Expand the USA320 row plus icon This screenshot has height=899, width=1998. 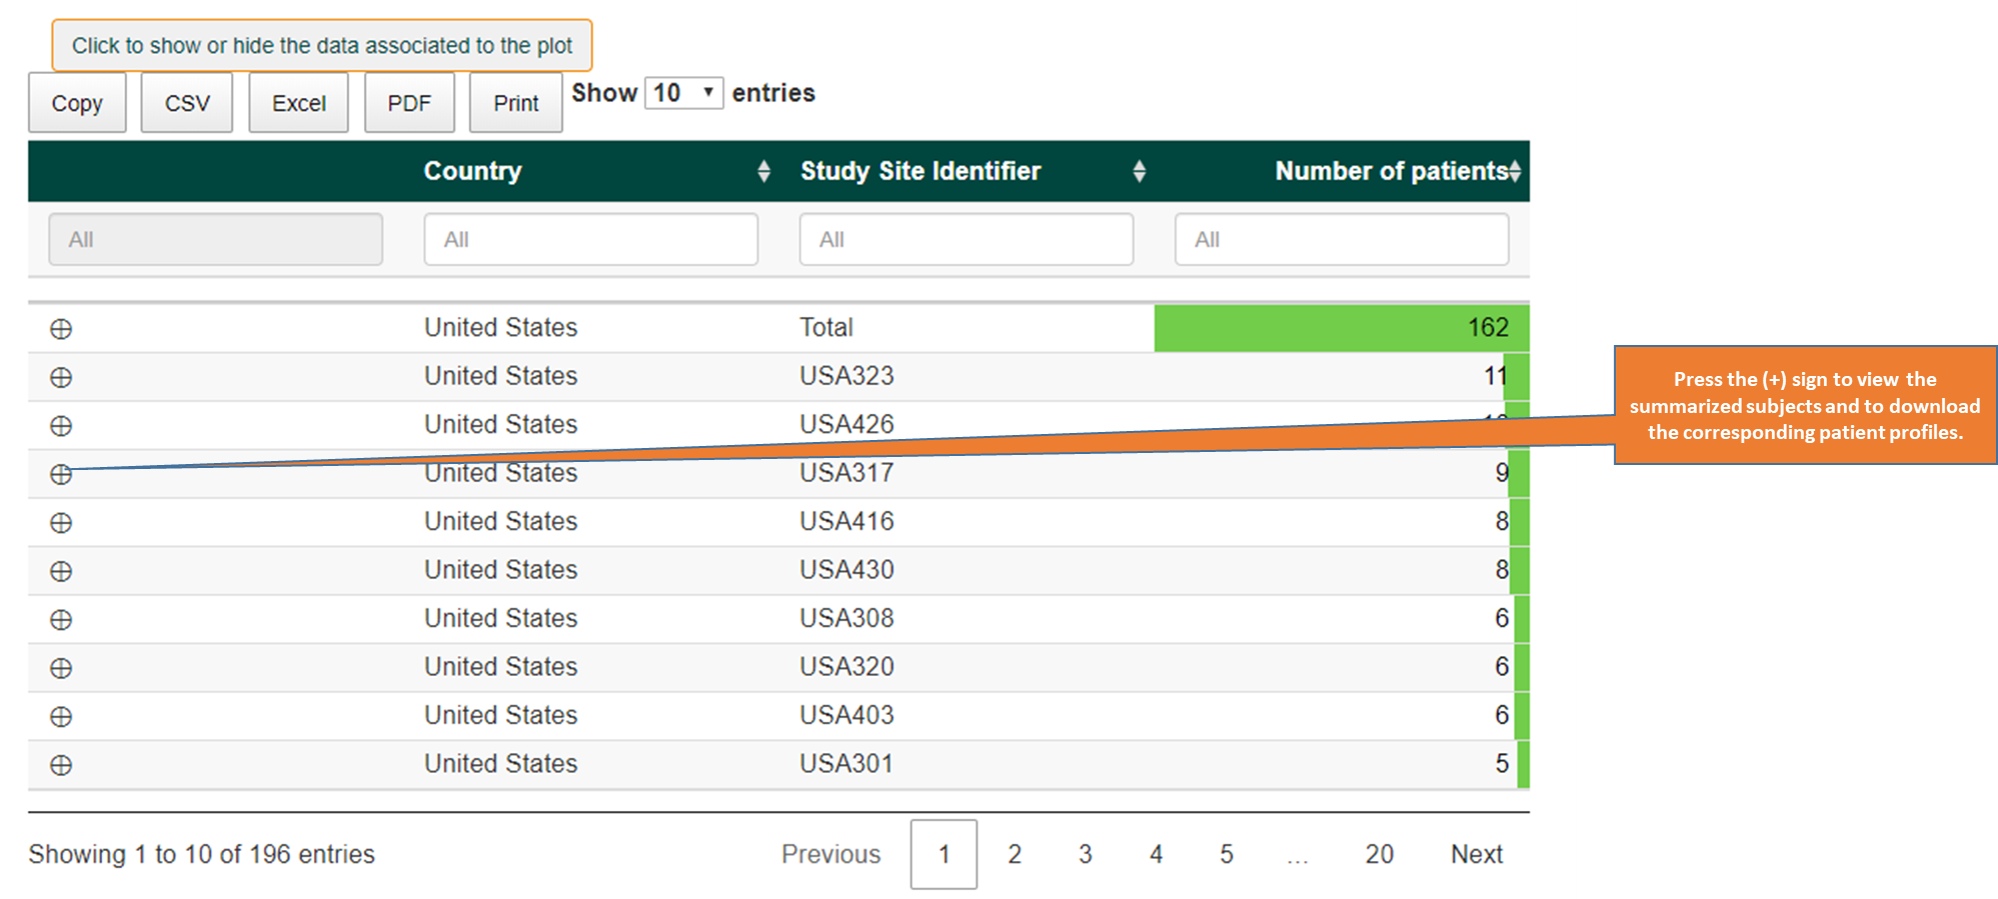[61, 668]
